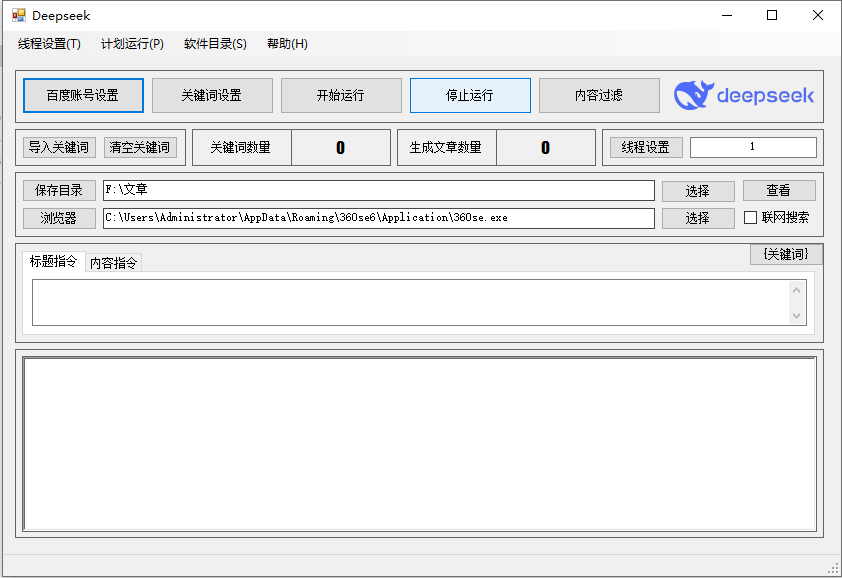This screenshot has width=842, height=578.
Task: Click the instruction box scroll up arrow
Action: [x=796, y=291]
